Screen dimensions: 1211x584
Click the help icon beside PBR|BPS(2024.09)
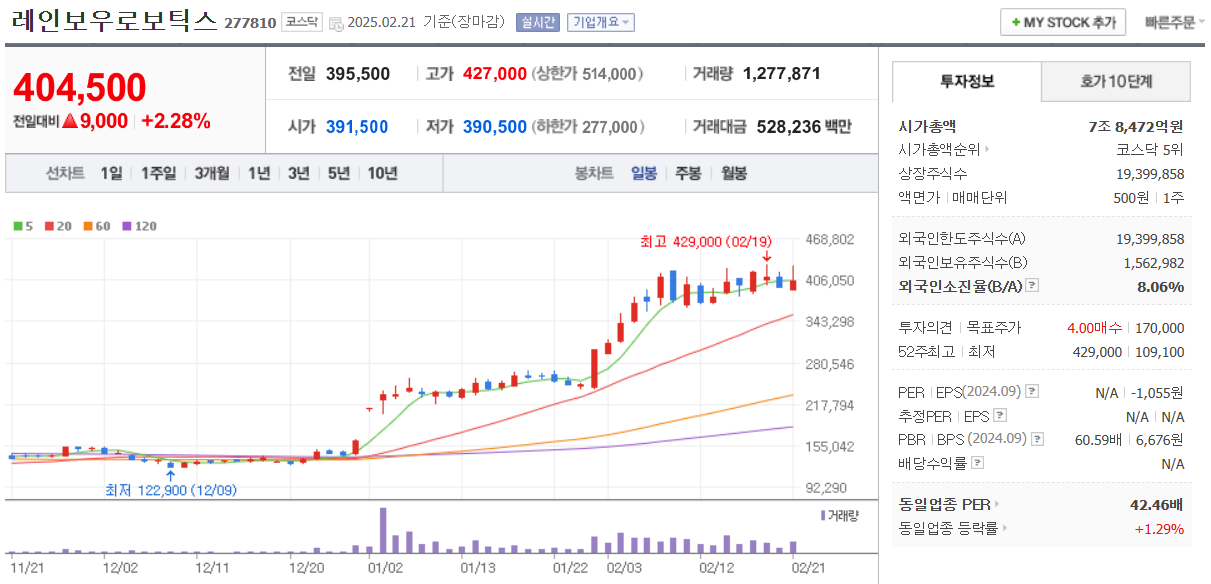[1036, 439]
